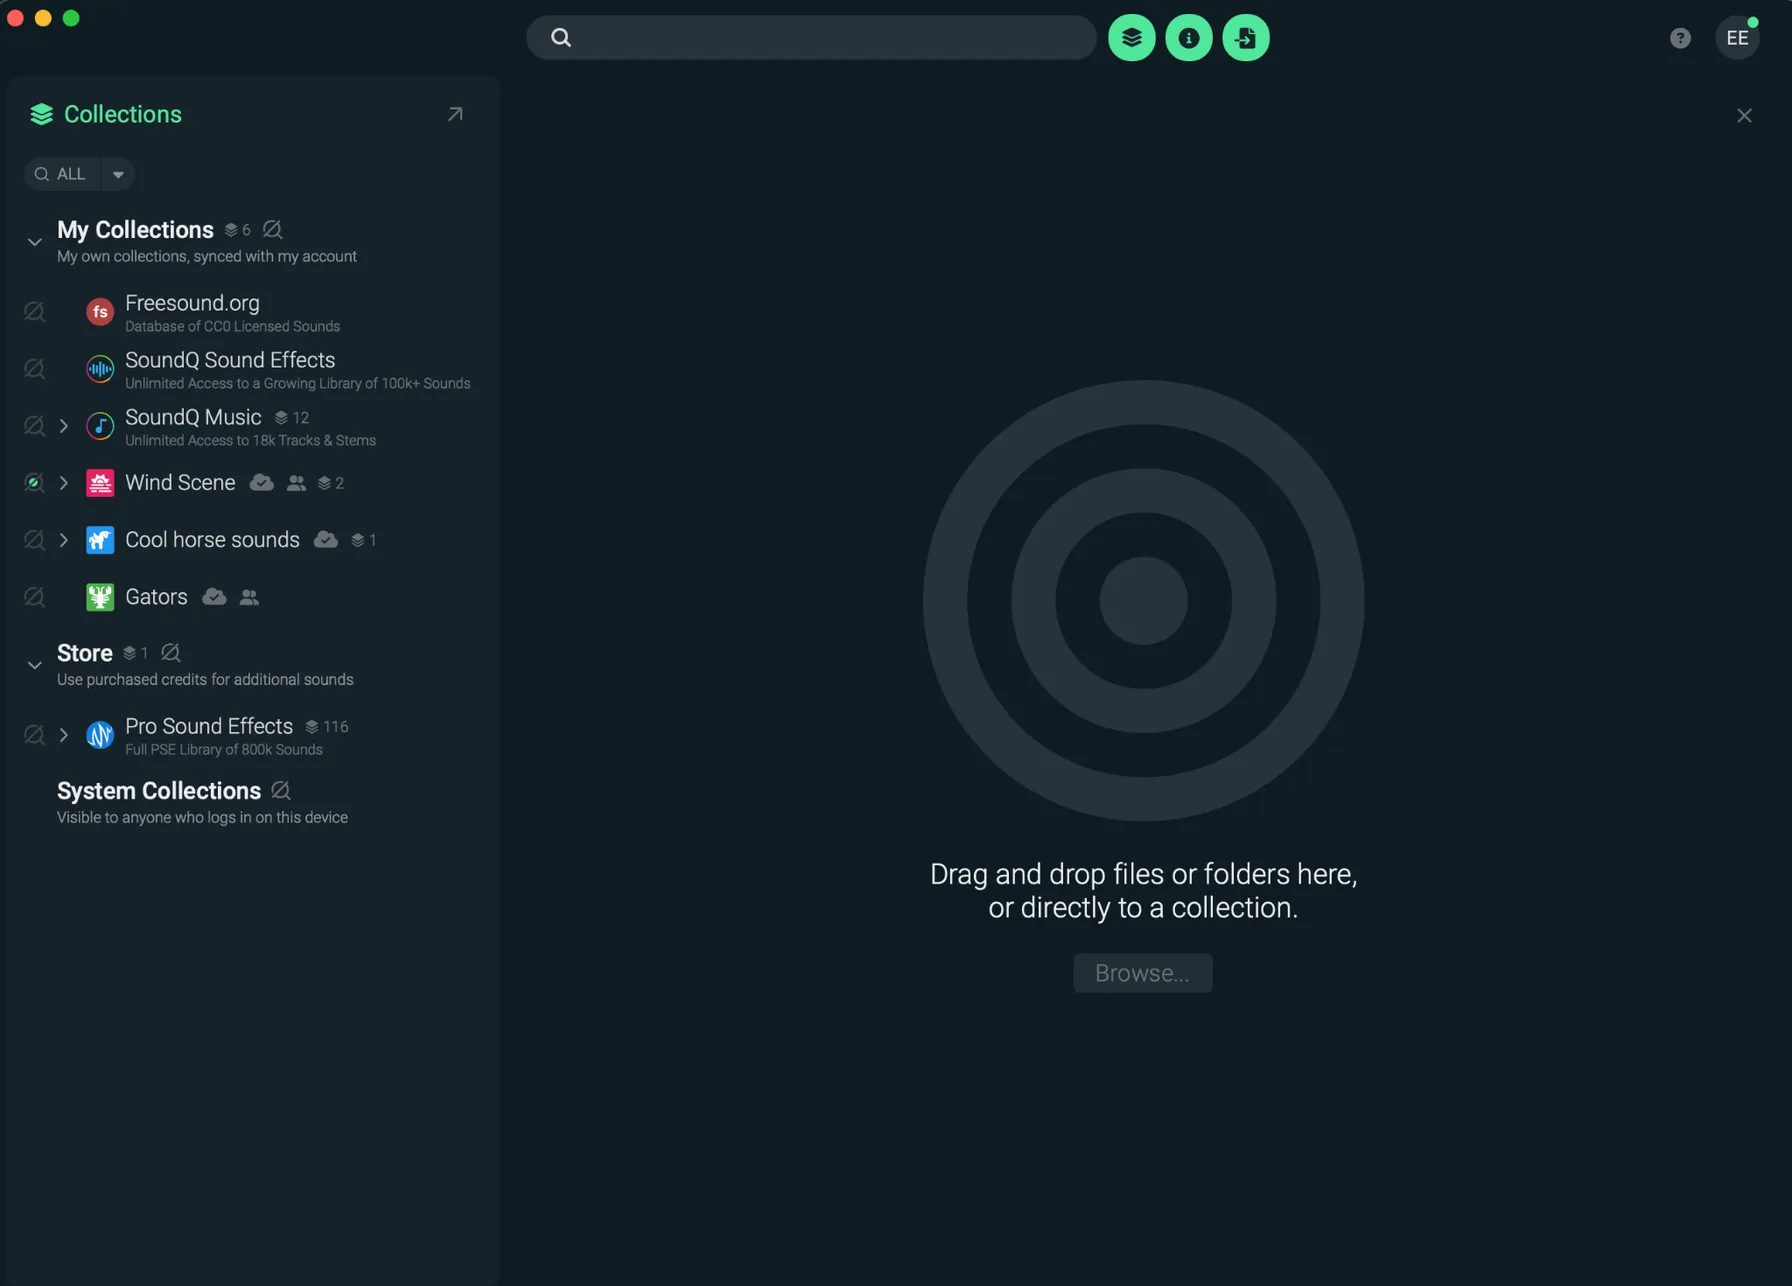Open the help question mark icon
This screenshot has width=1792, height=1286.
tap(1680, 38)
